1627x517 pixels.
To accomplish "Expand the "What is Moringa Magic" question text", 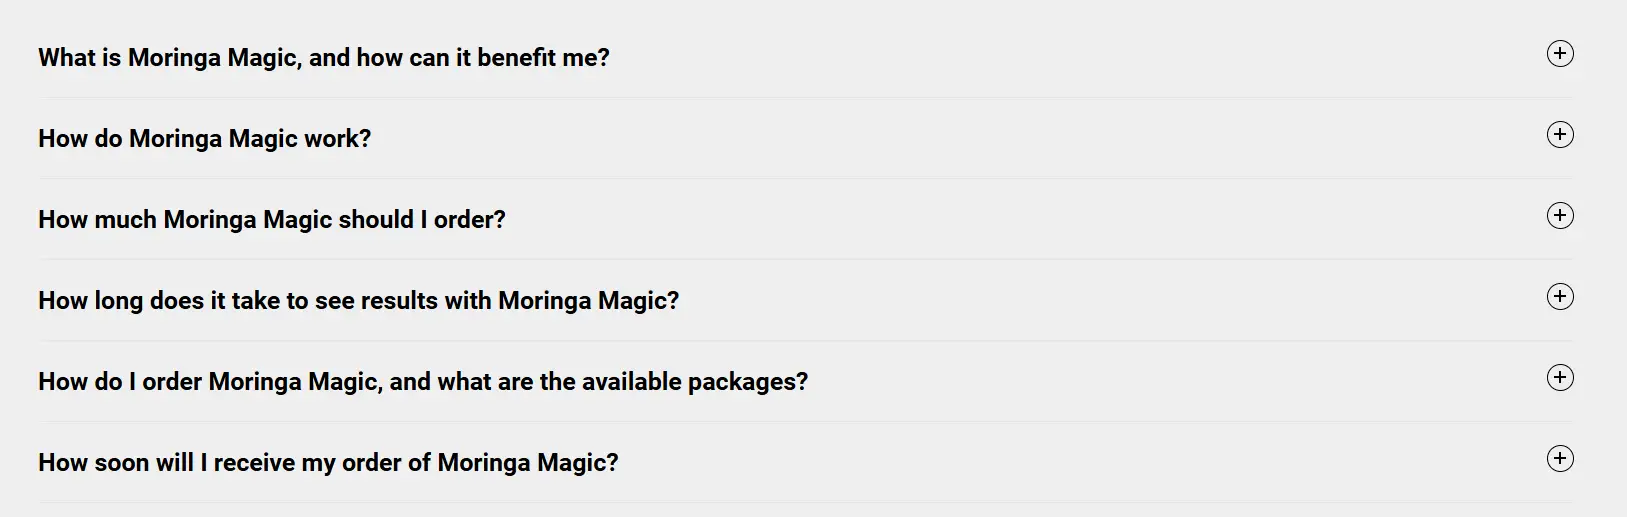I will [x=323, y=58].
